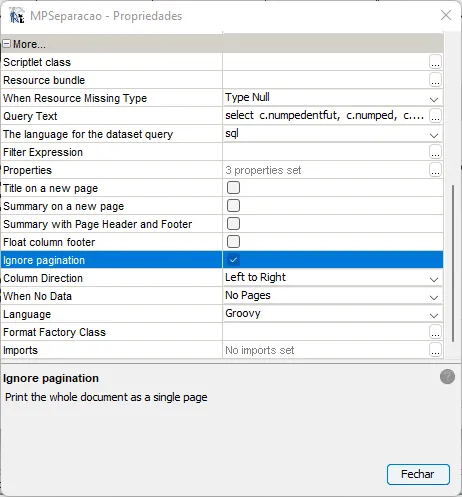462x497 pixels.
Task: Enable the Title on a new page checkbox
Action: [x=233, y=188]
